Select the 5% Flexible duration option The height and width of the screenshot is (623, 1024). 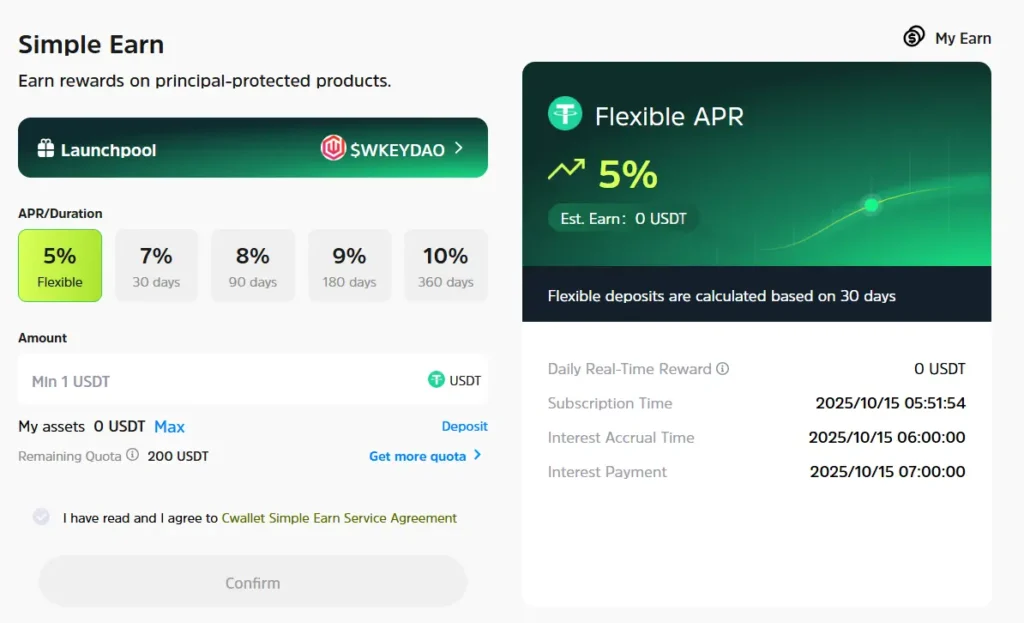coord(60,265)
